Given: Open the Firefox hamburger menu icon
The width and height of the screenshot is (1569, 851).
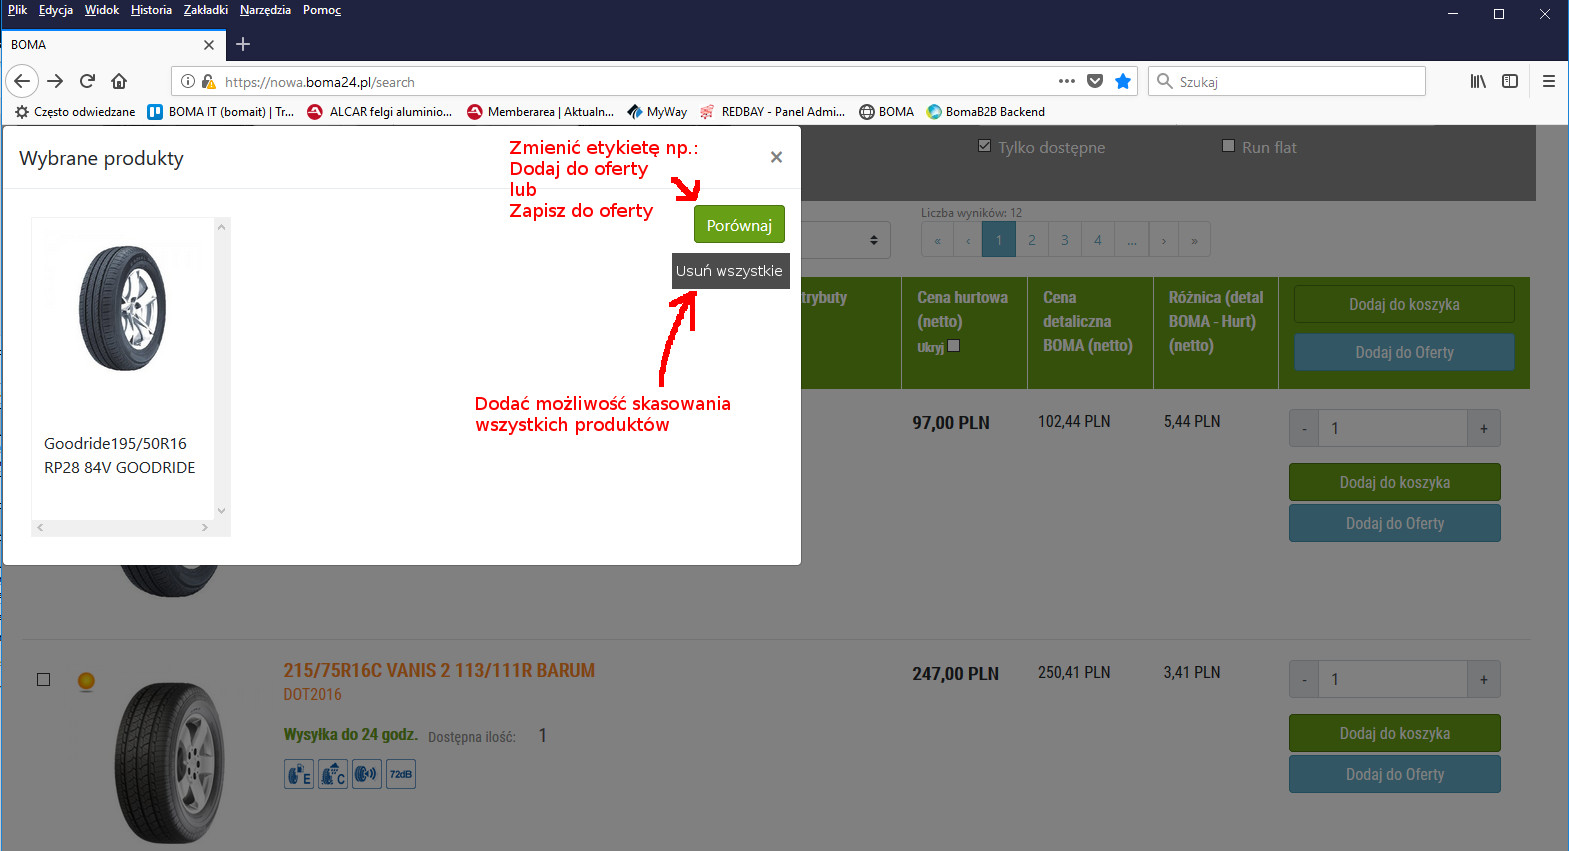Looking at the screenshot, I should tap(1548, 81).
